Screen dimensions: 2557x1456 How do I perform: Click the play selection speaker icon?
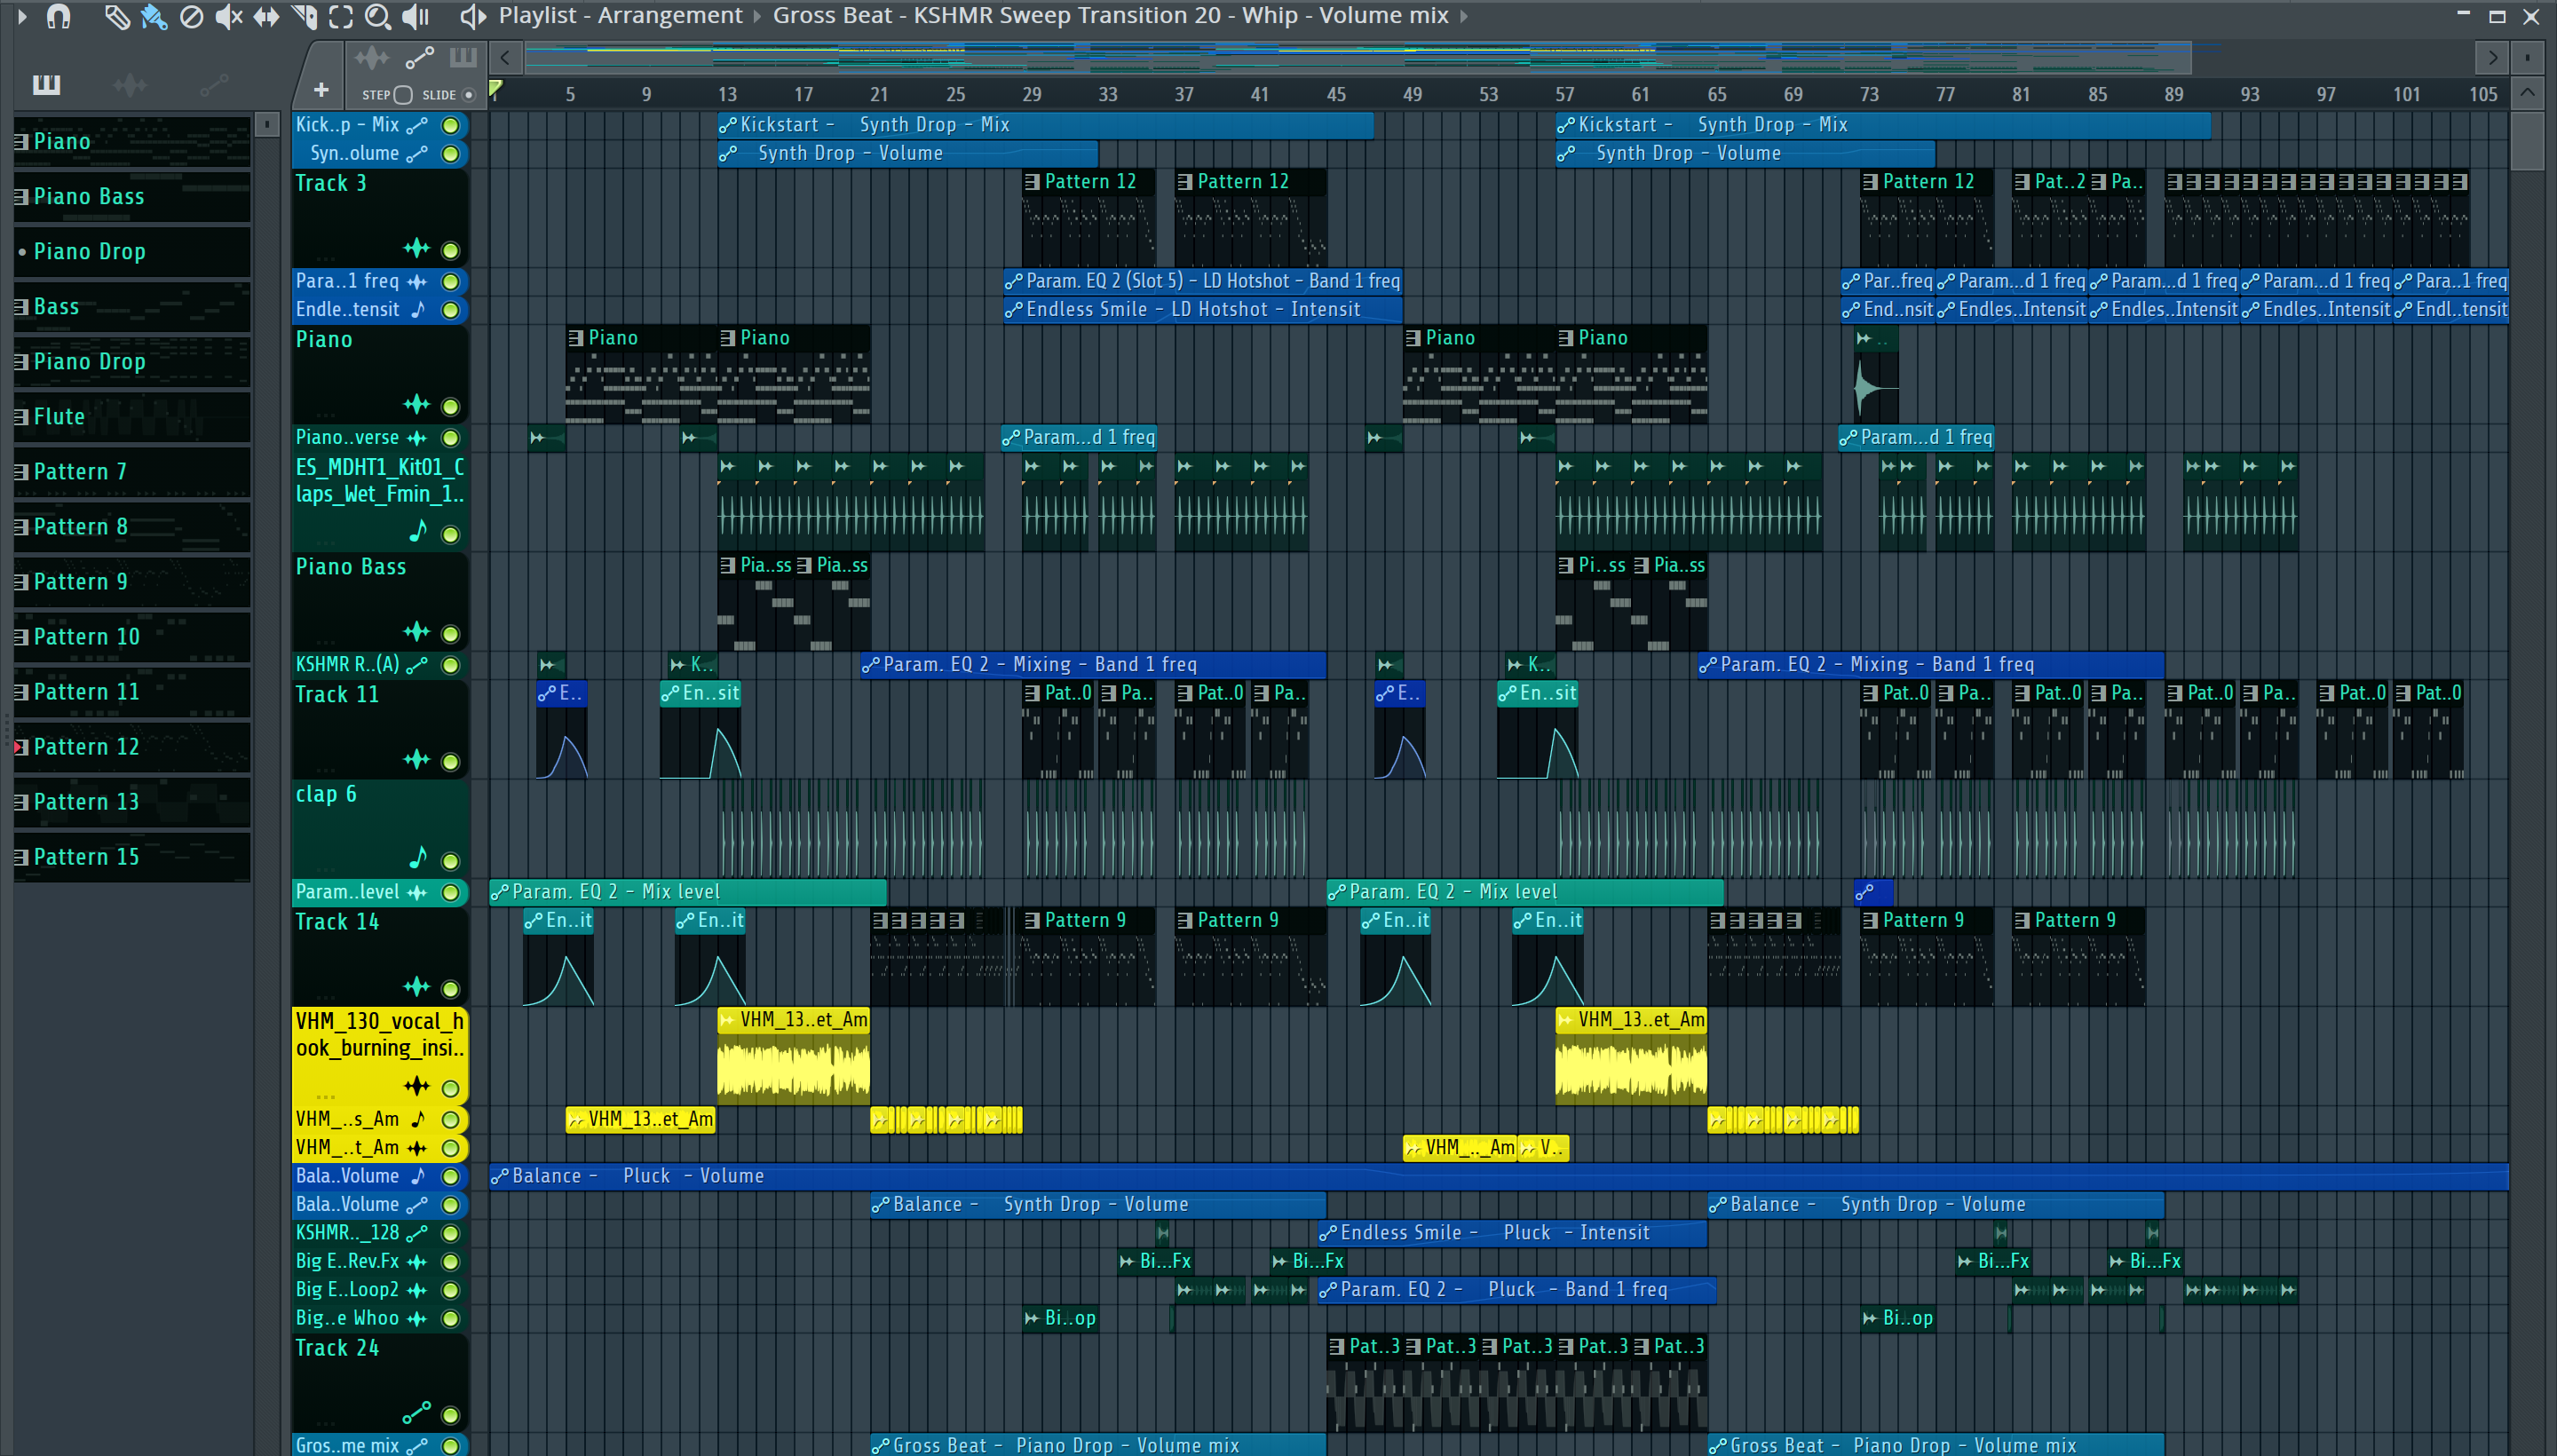click(472, 16)
